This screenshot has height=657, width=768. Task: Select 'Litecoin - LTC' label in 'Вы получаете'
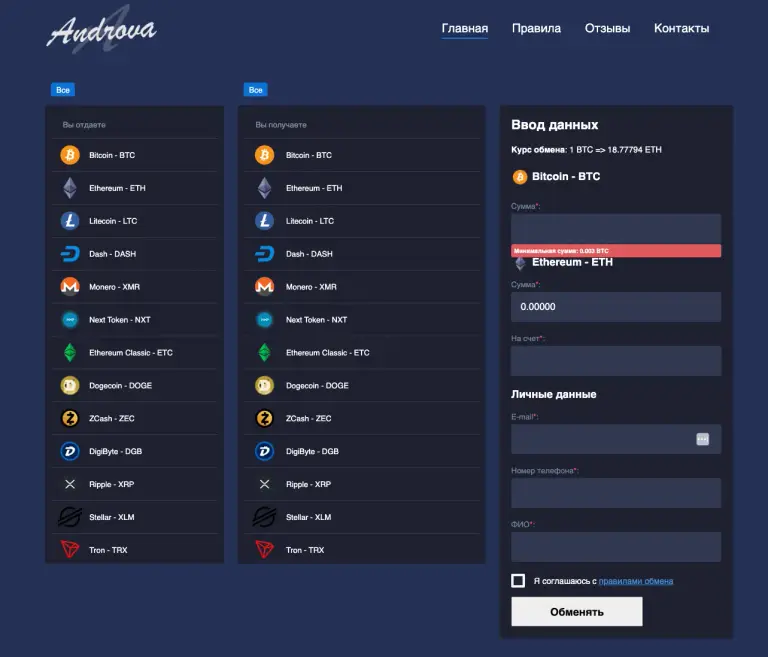(x=310, y=221)
